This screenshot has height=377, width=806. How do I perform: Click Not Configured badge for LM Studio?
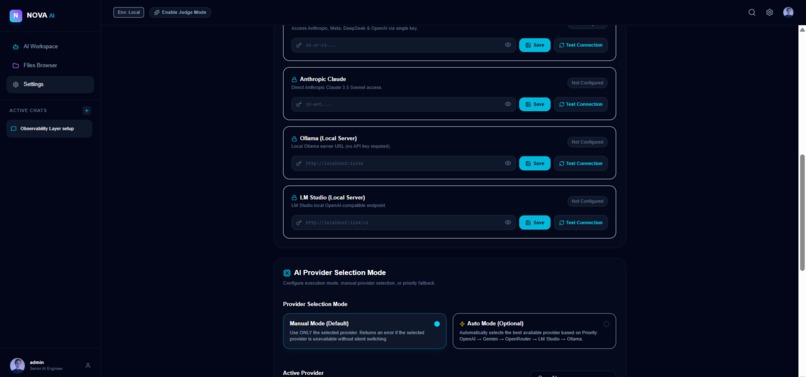coord(588,201)
